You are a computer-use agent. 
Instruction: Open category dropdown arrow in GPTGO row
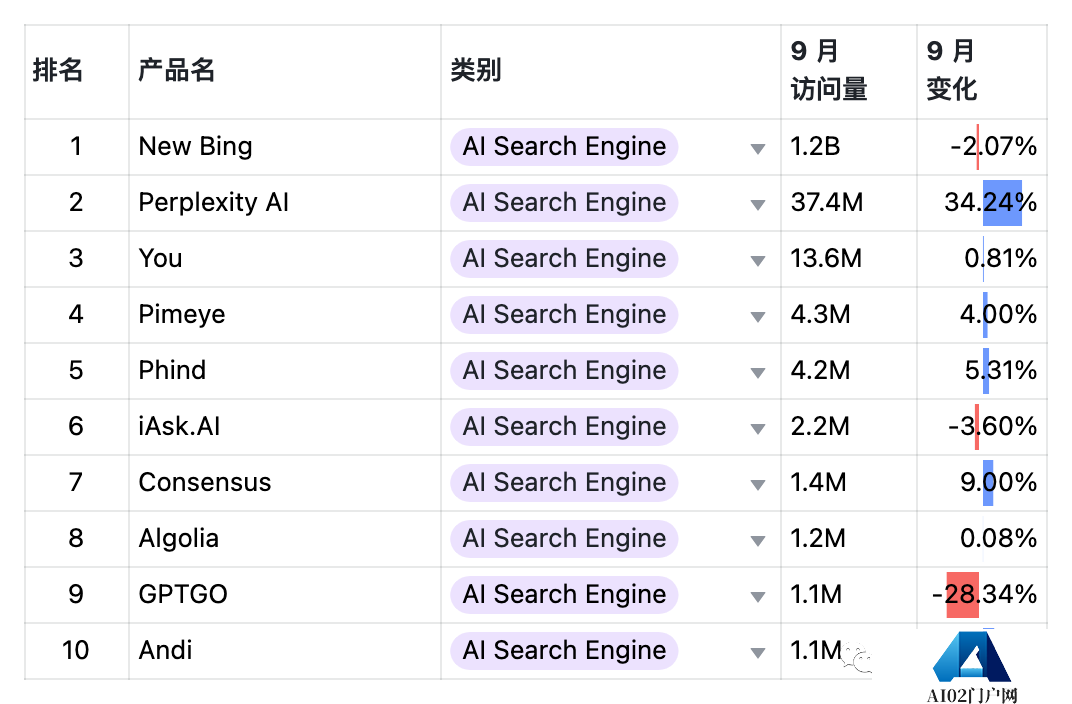(757, 597)
